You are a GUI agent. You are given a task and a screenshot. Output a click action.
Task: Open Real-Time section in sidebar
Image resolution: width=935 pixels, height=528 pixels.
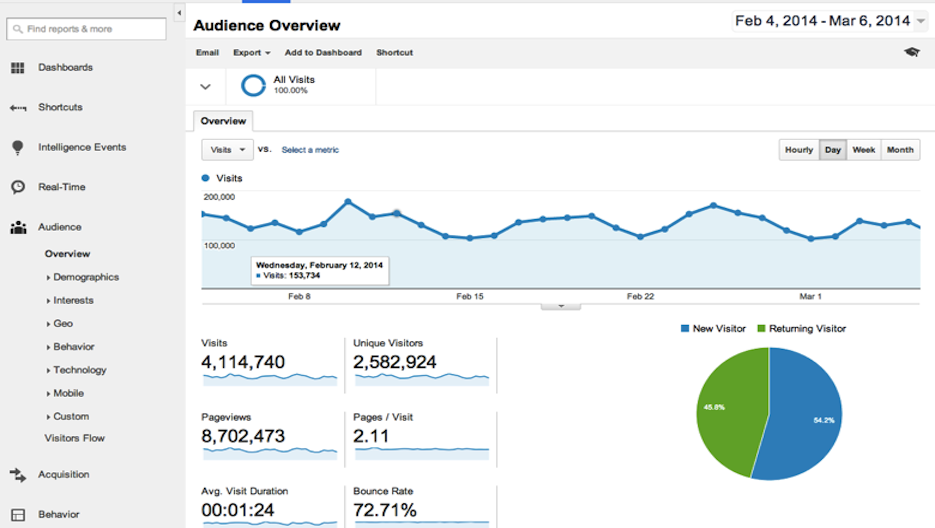coord(61,187)
